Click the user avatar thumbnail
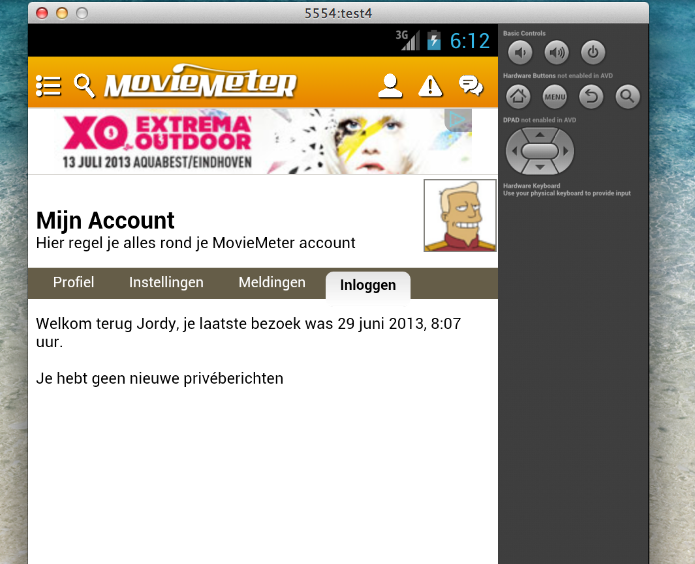 (x=460, y=216)
